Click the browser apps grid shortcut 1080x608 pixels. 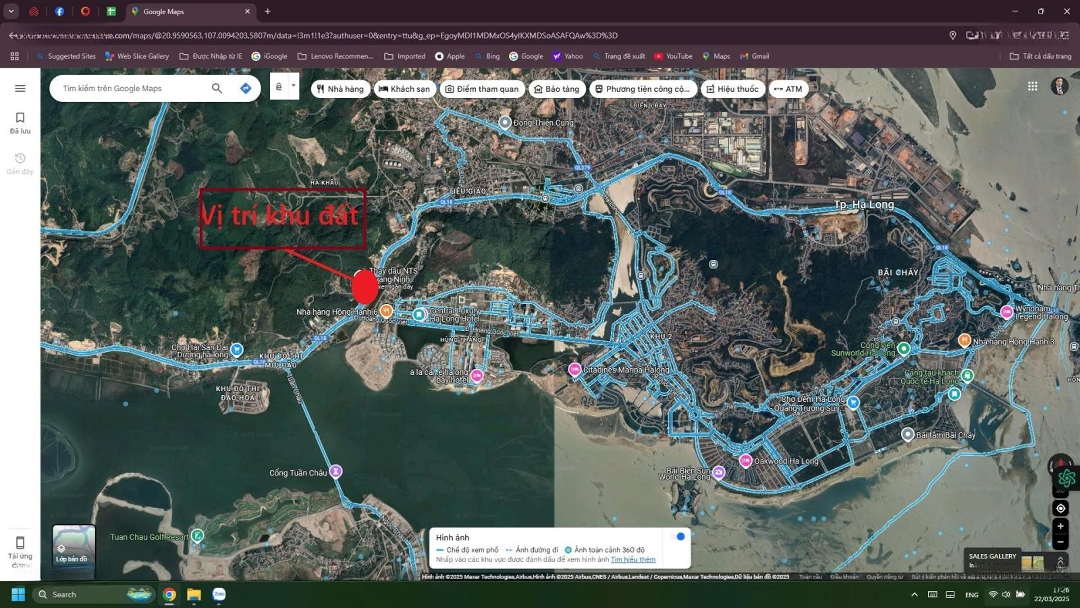click(x=14, y=56)
